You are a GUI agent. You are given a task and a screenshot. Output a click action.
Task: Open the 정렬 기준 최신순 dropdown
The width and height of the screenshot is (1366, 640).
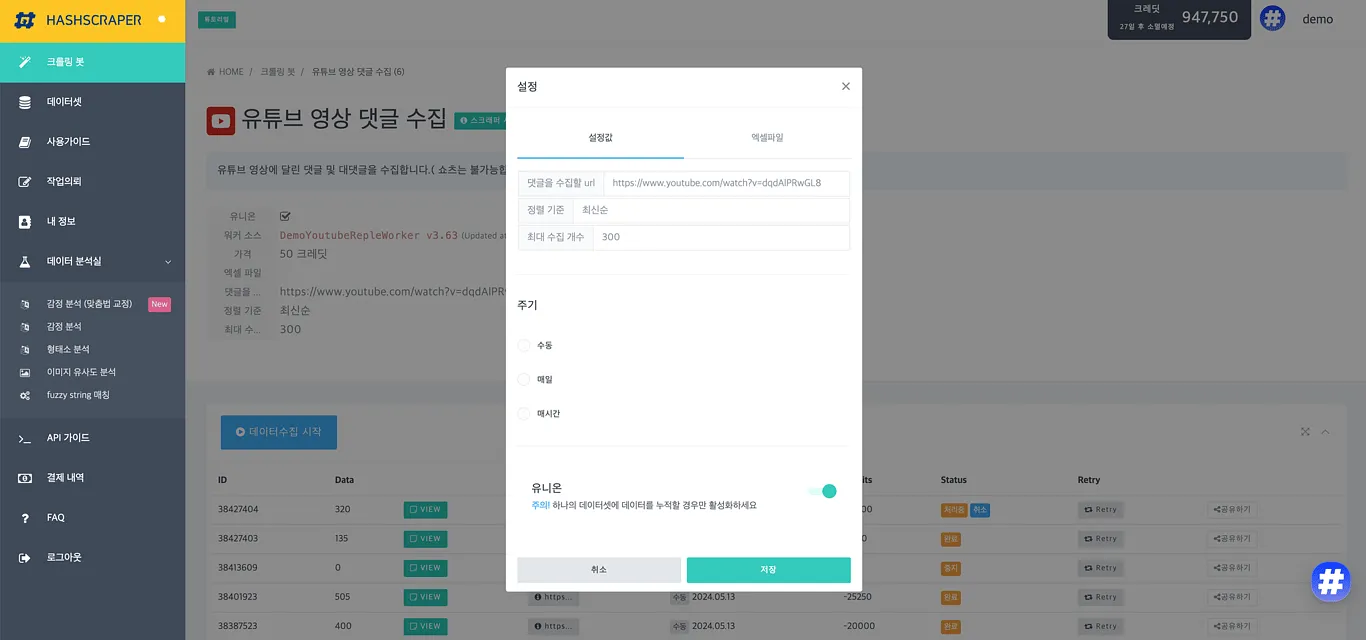710,210
